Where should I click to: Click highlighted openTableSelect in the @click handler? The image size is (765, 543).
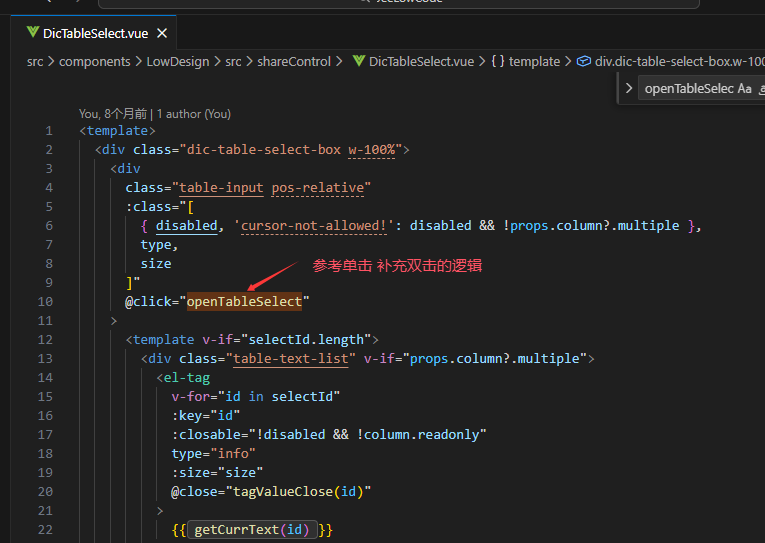[x=244, y=301]
